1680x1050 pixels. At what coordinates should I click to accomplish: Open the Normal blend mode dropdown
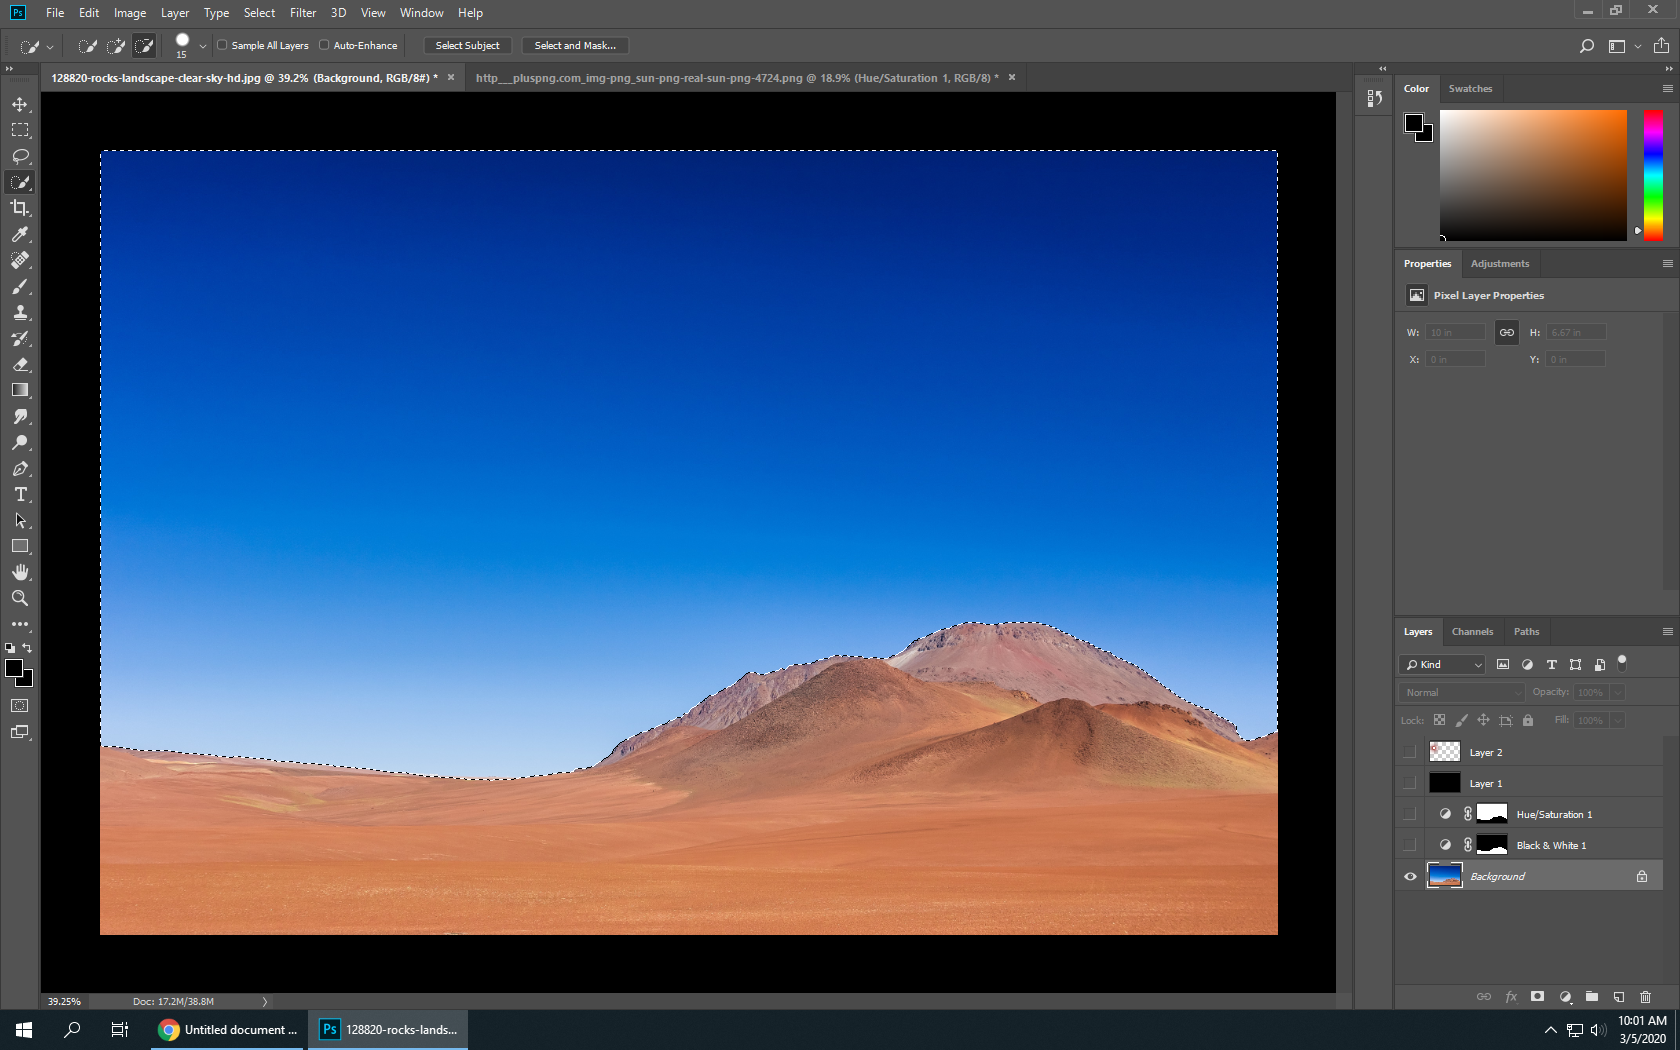point(1461,692)
